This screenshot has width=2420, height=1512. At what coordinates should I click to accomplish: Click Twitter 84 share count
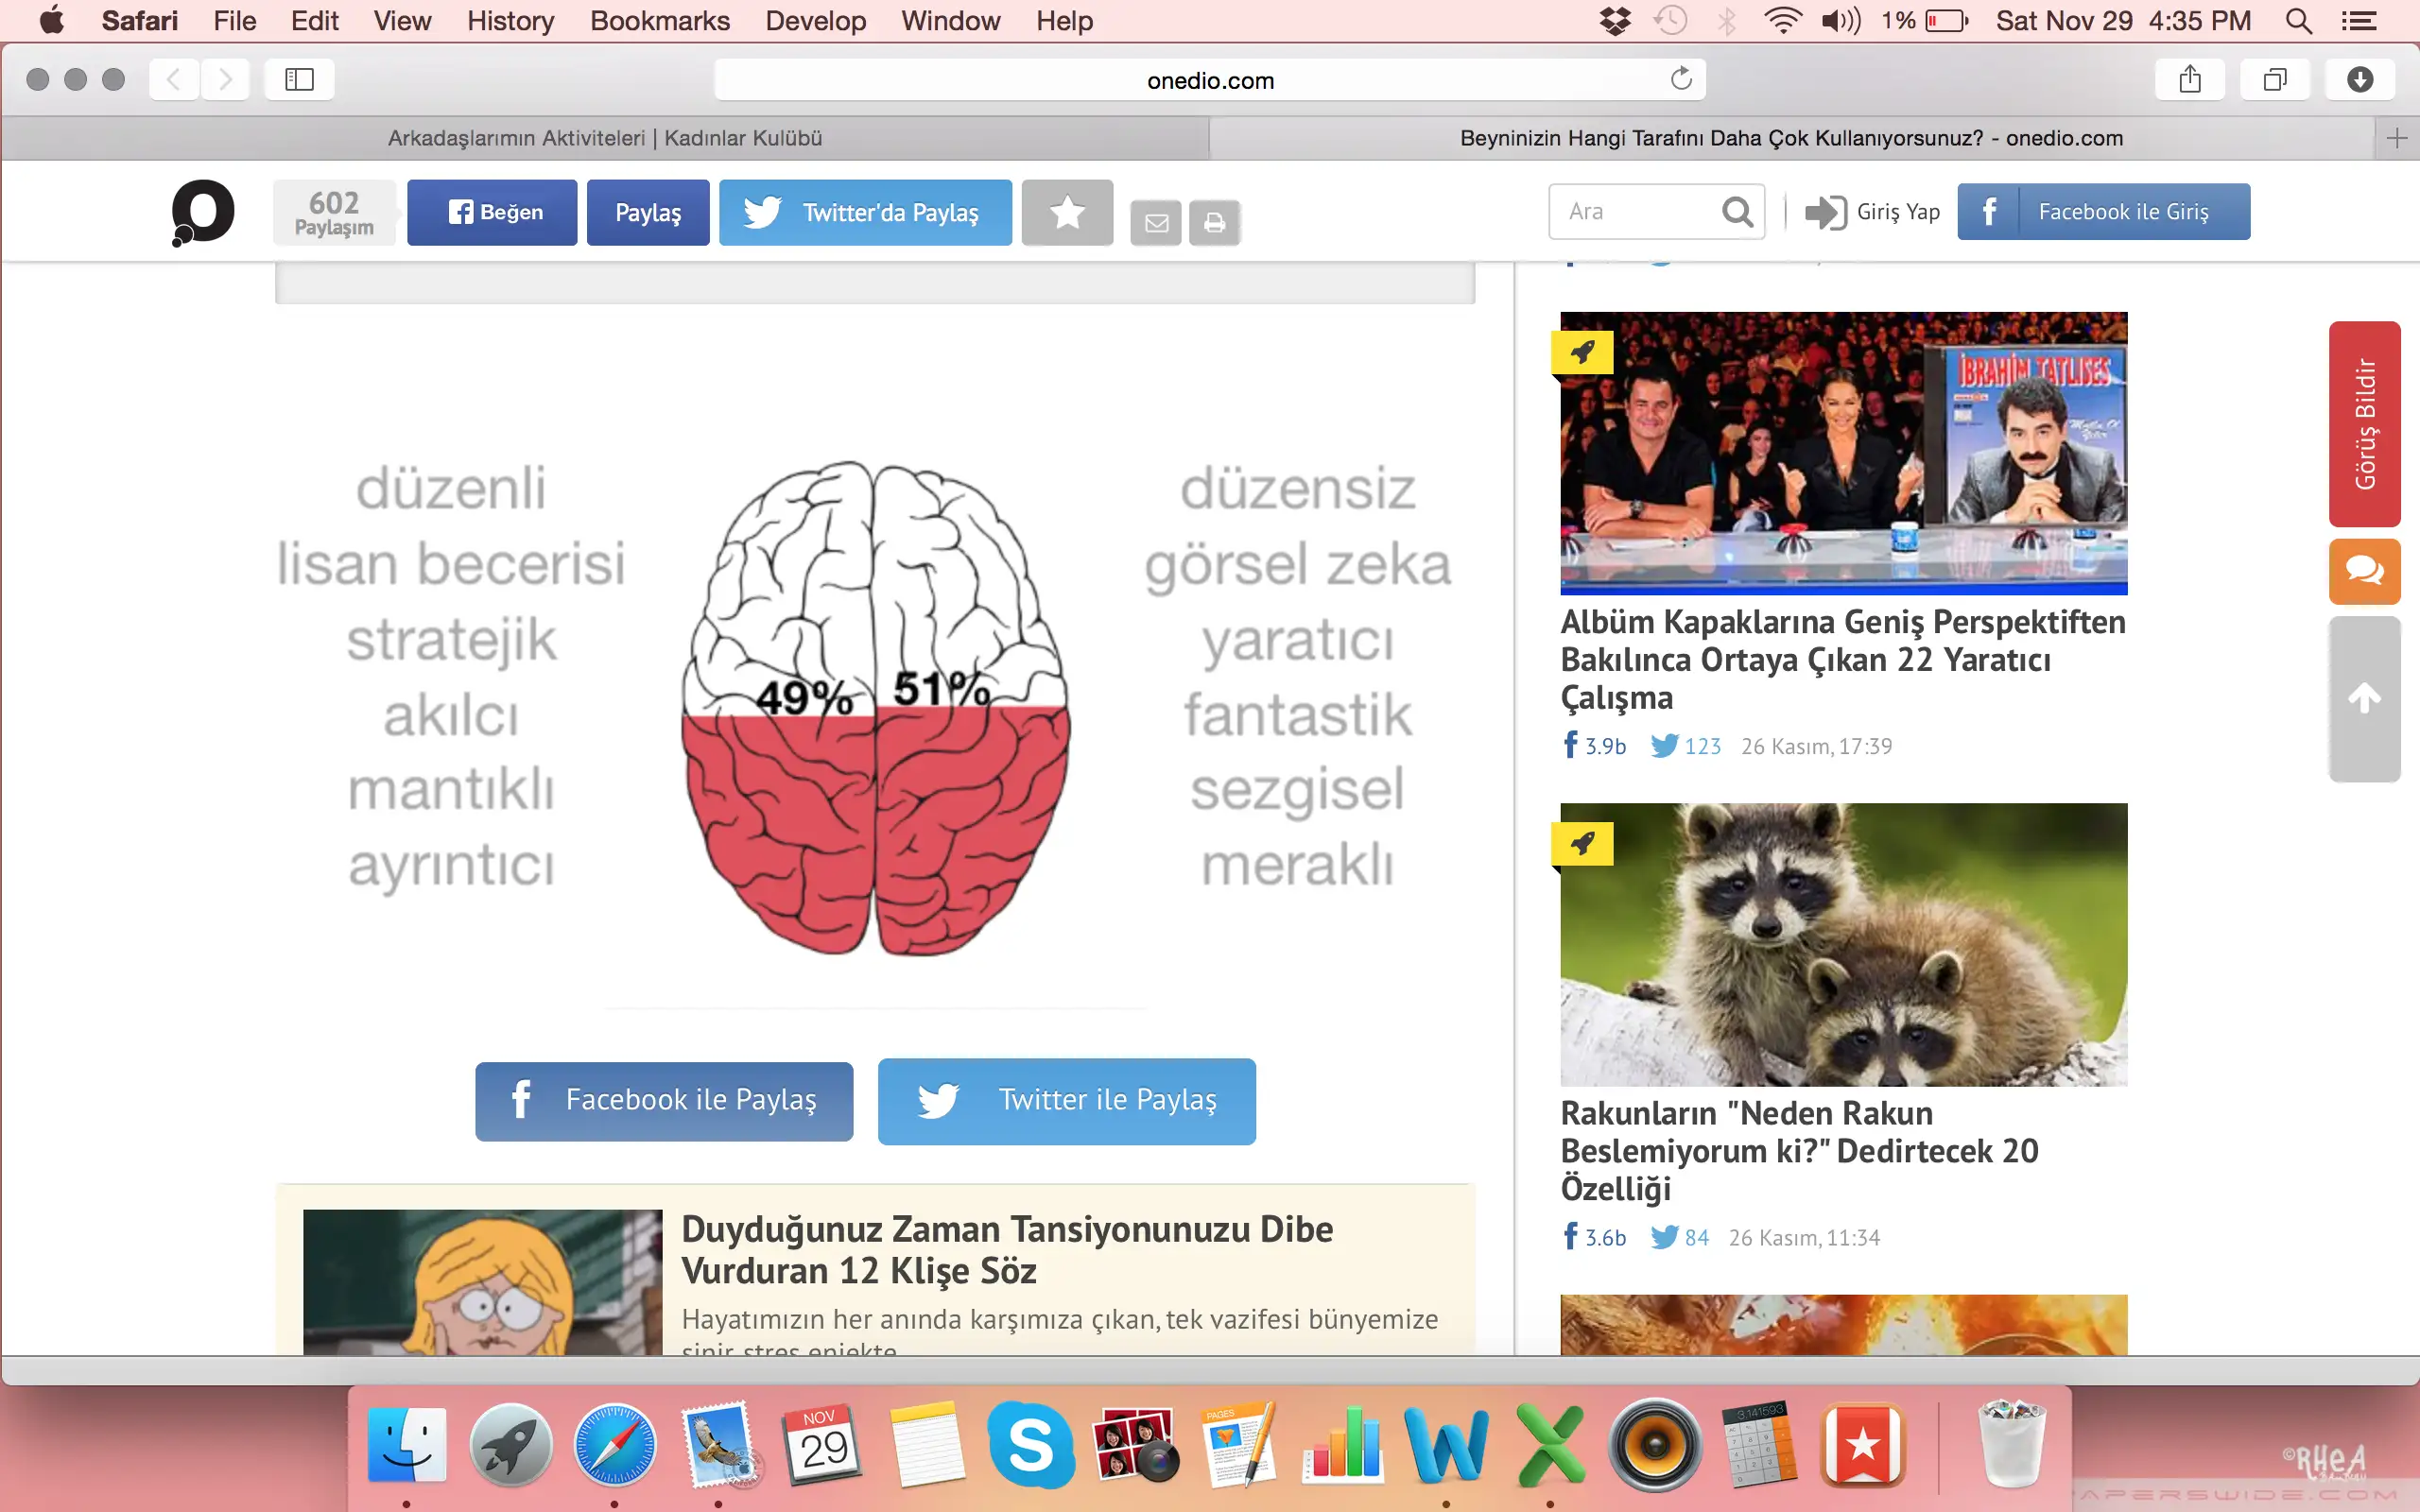tap(1679, 1238)
